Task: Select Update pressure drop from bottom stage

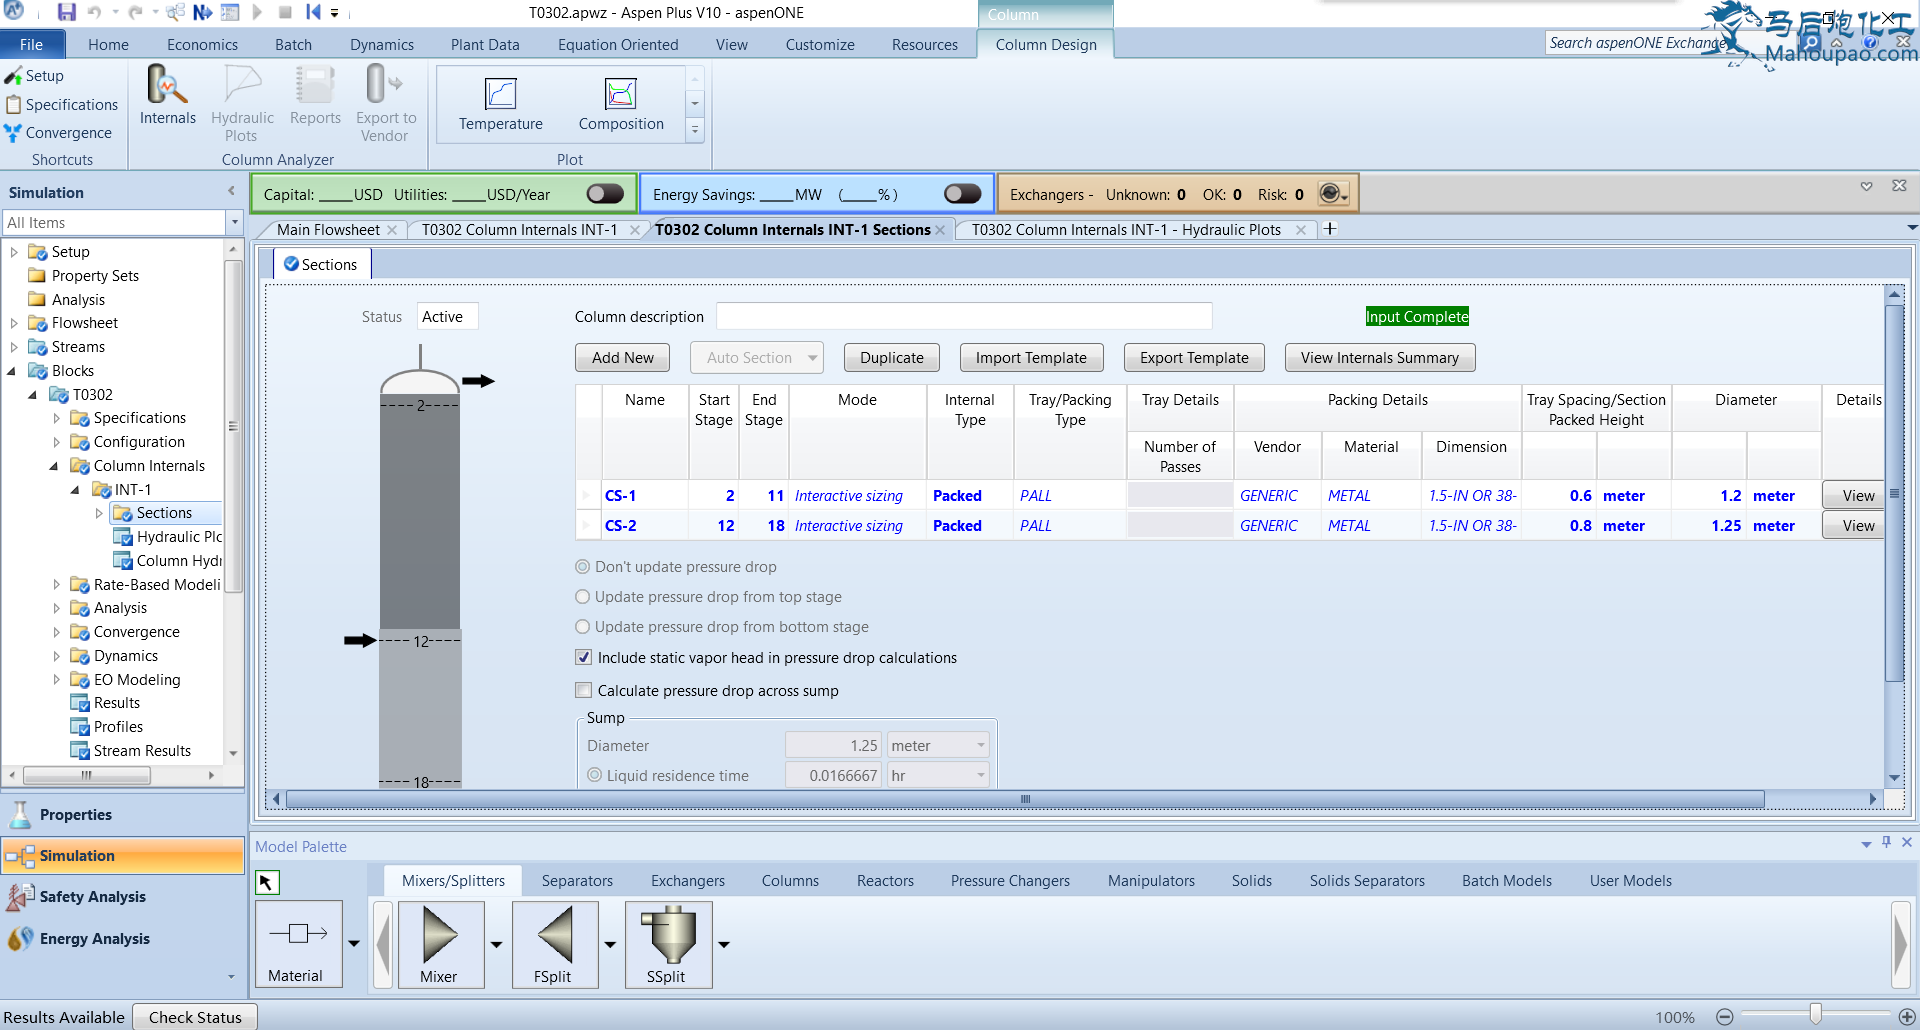Action: (582, 627)
